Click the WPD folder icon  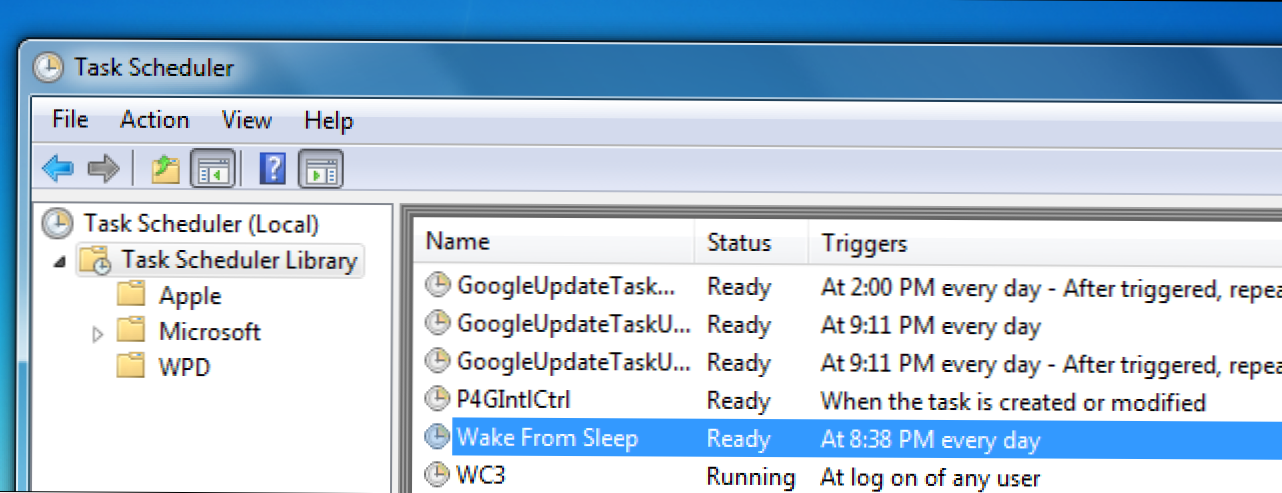(131, 366)
